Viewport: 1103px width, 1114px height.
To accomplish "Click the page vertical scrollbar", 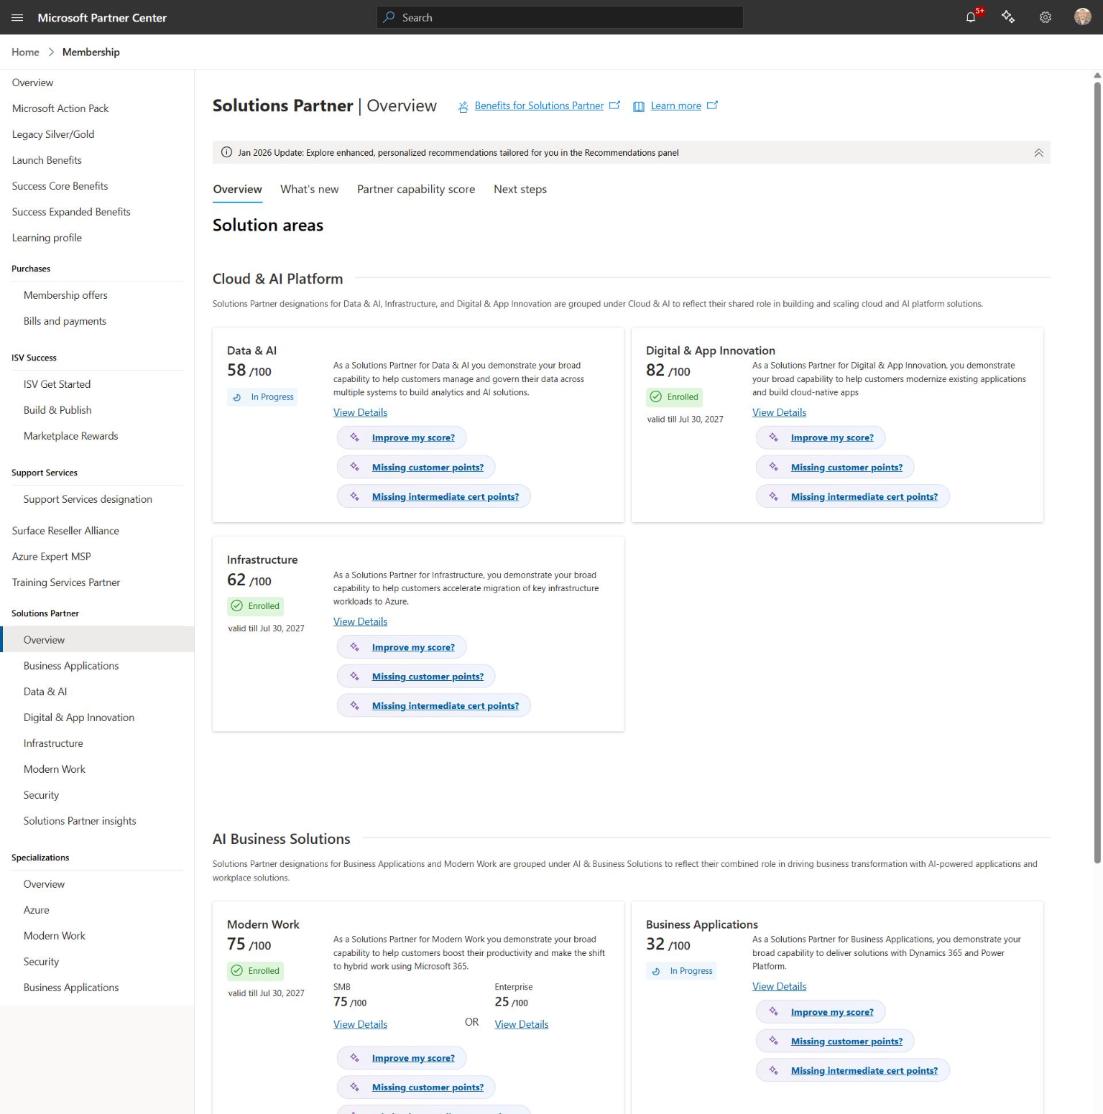I will click(x=1097, y=469).
